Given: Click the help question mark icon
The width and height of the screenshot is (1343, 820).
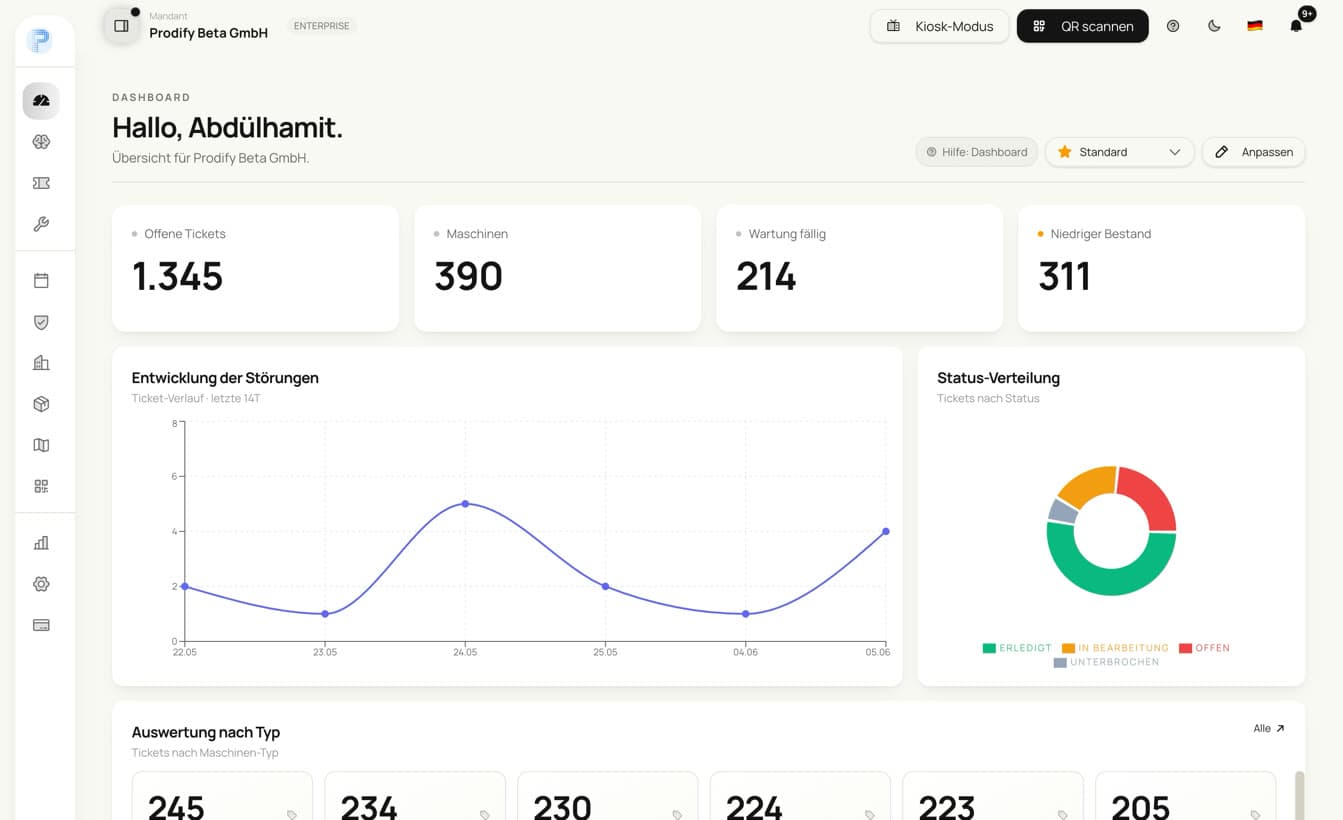Looking at the screenshot, I should coord(1173,26).
